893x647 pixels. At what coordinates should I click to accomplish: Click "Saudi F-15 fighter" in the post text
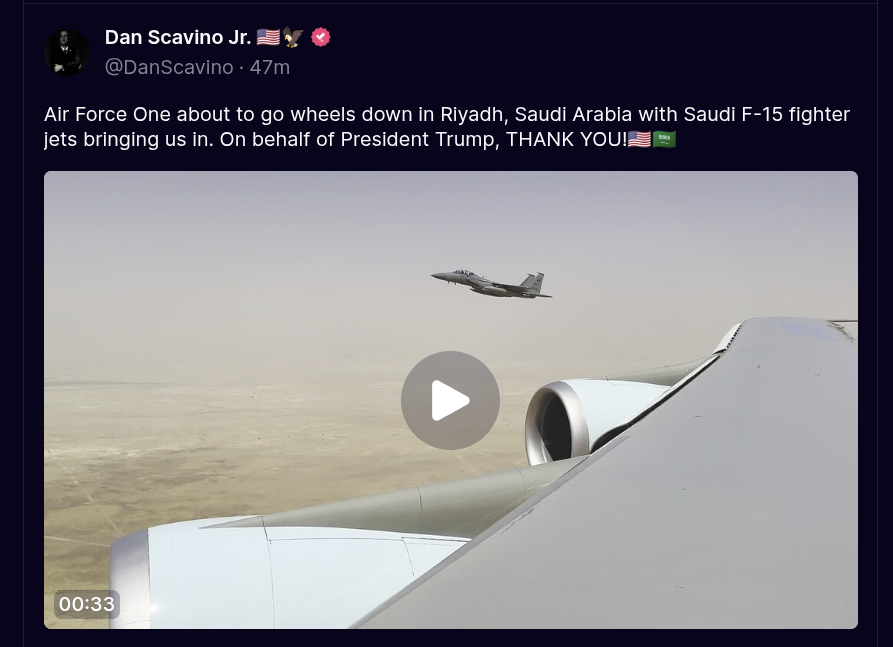[x=767, y=114]
